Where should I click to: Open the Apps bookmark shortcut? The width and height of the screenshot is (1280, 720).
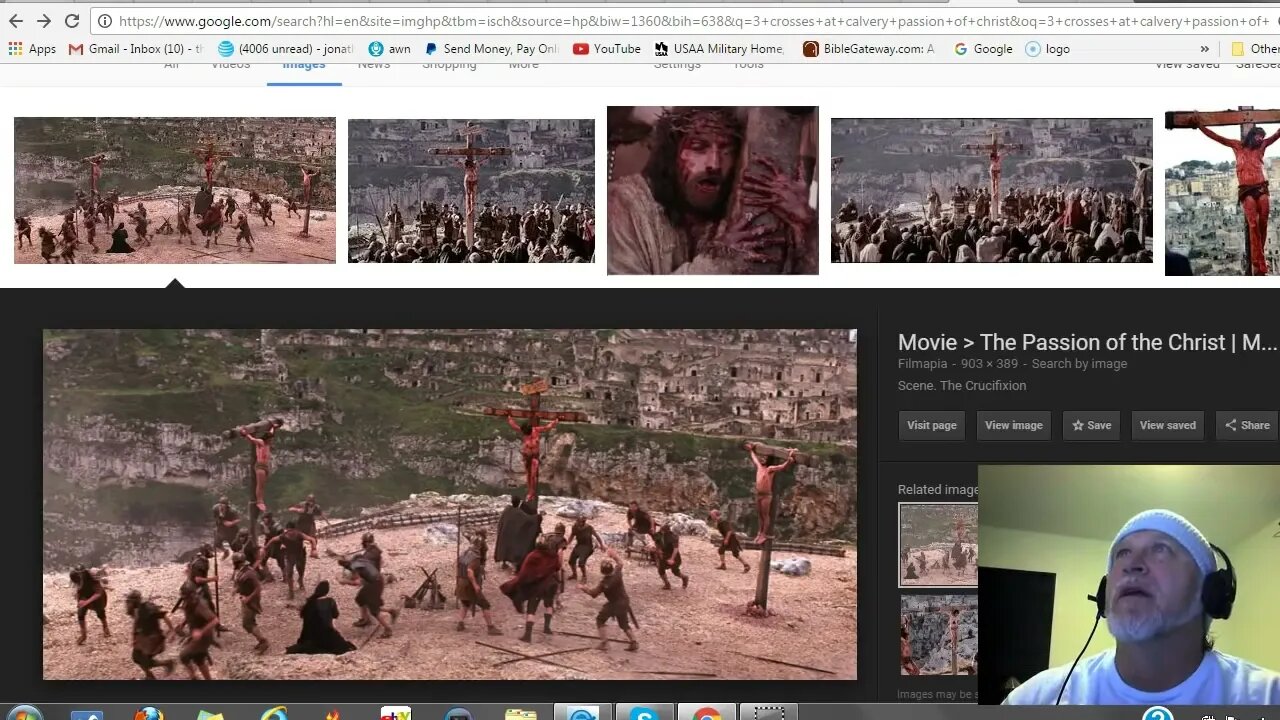click(32, 49)
